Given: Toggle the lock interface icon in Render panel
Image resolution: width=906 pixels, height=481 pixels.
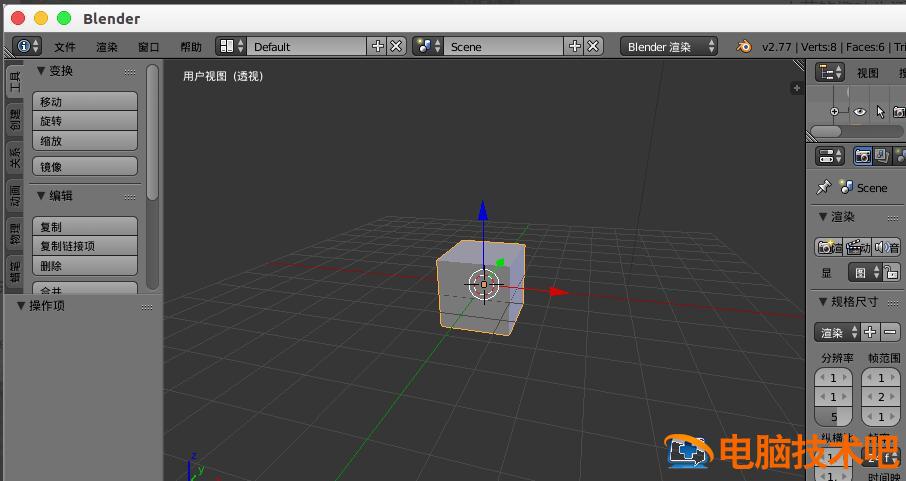Looking at the screenshot, I should tap(890, 272).
